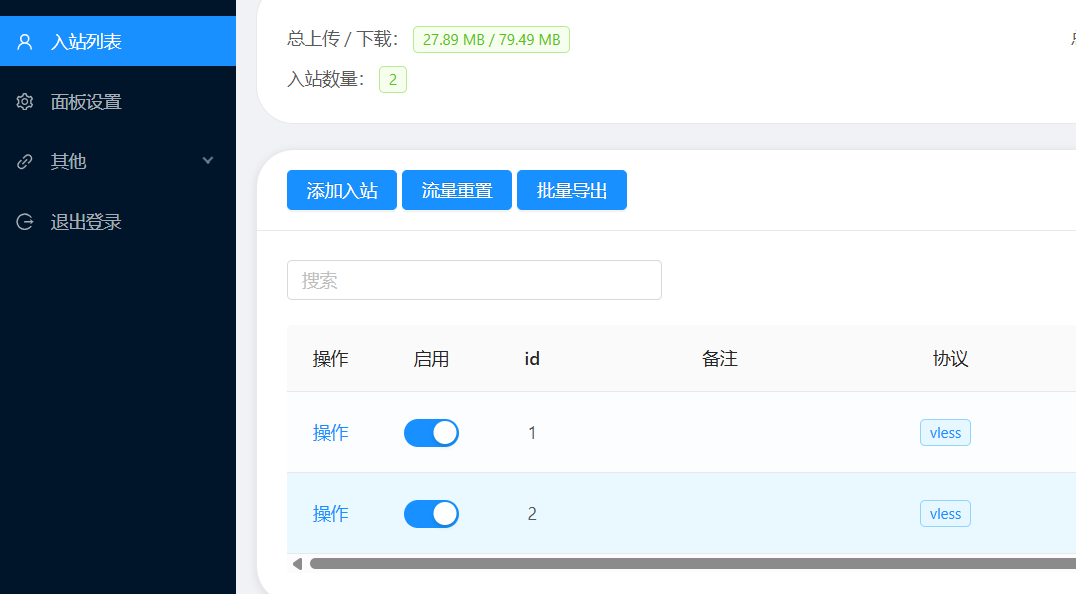Click the id column header
Image resolution: width=1076 pixels, height=594 pixels.
[x=532, y=359]
